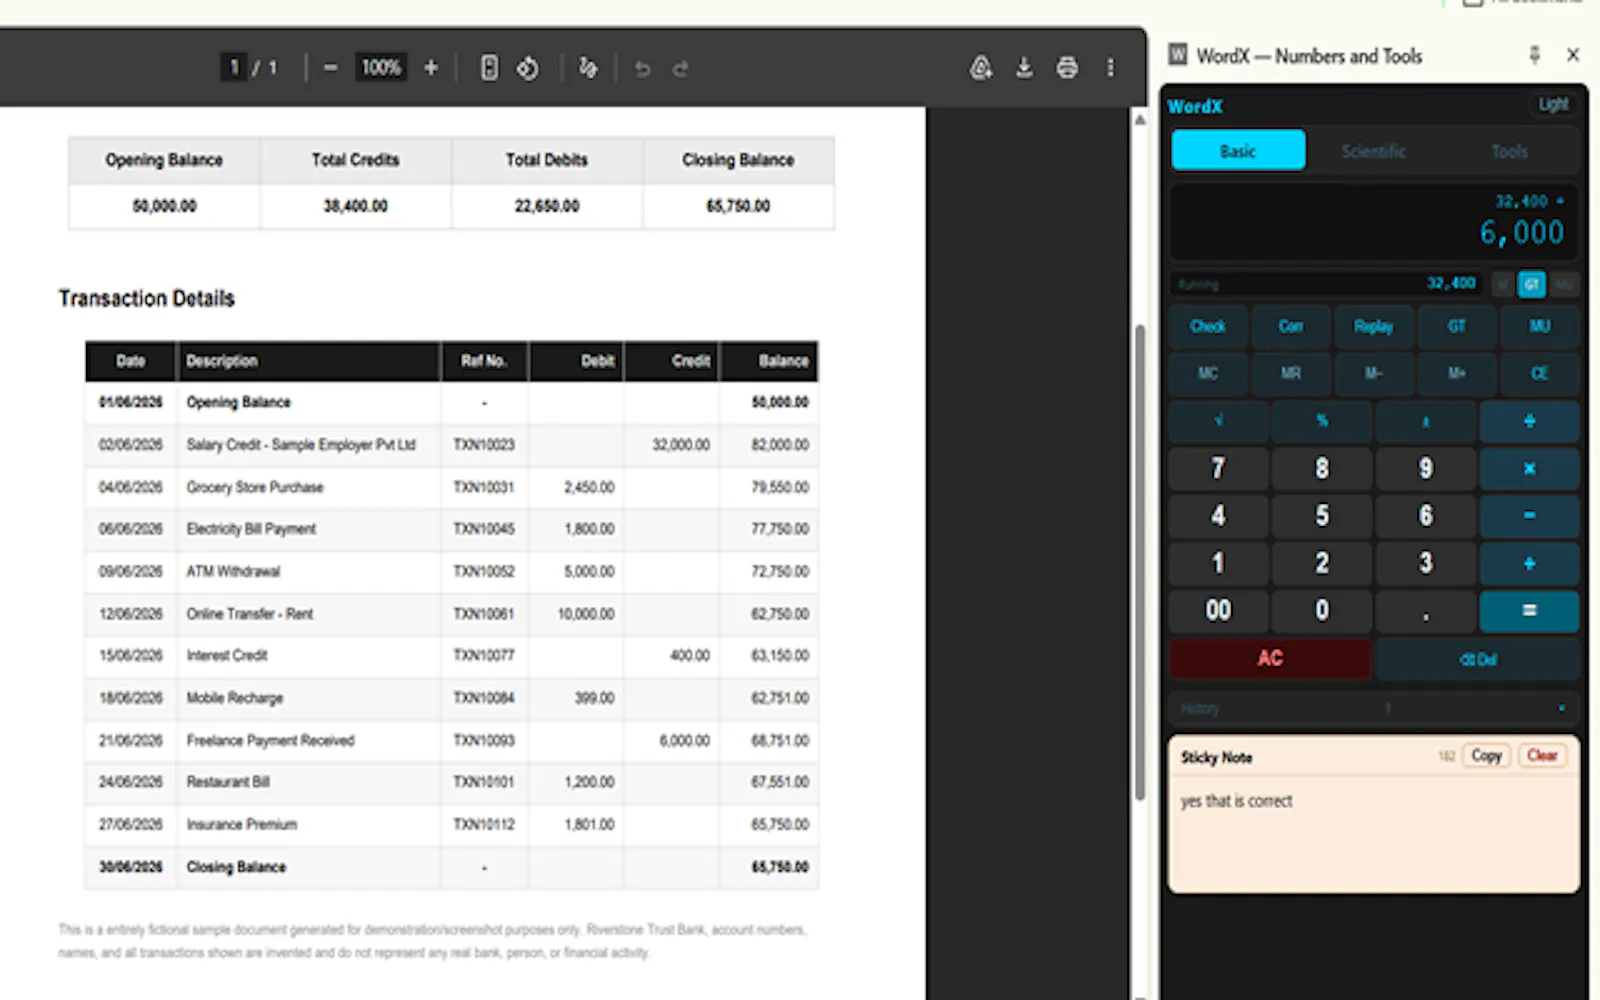Click the subtract operator key

(1529, 516)
